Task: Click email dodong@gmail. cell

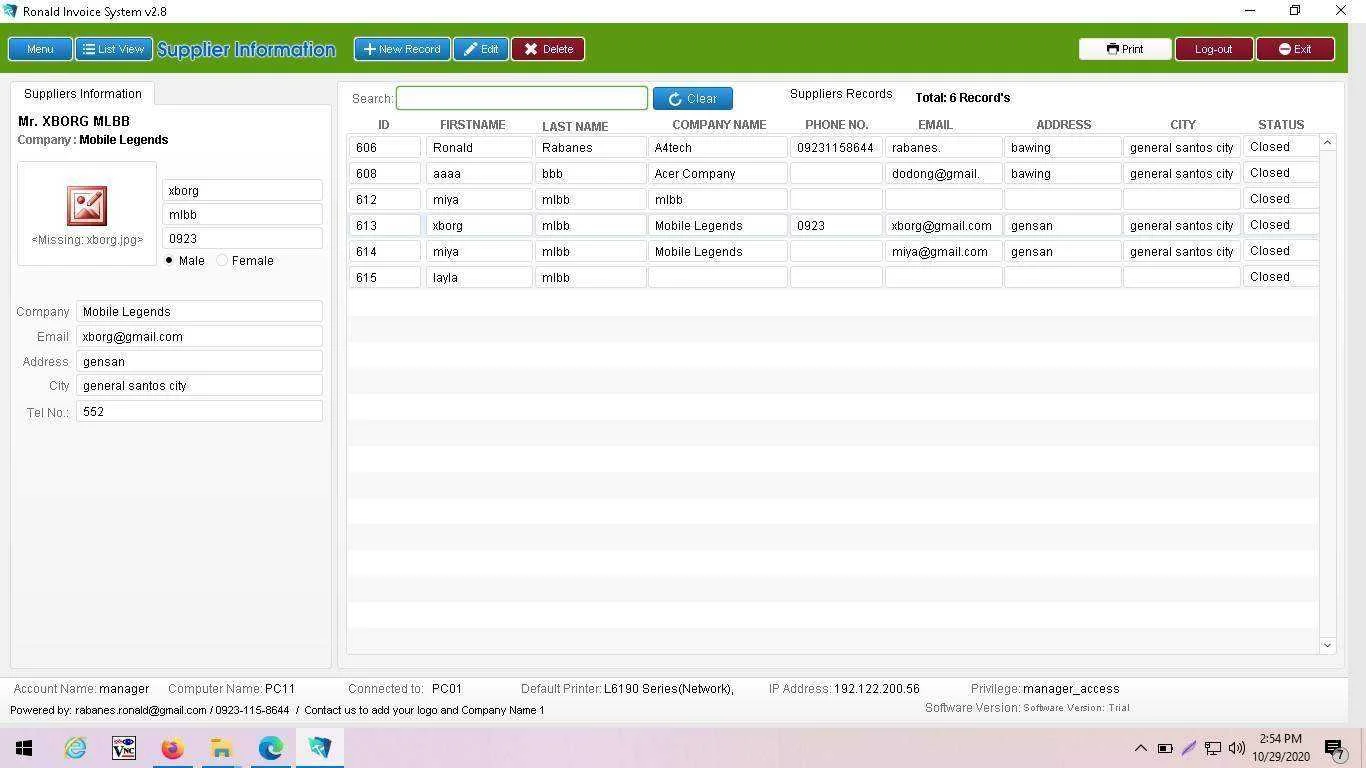Action: [x=944, y=174]
